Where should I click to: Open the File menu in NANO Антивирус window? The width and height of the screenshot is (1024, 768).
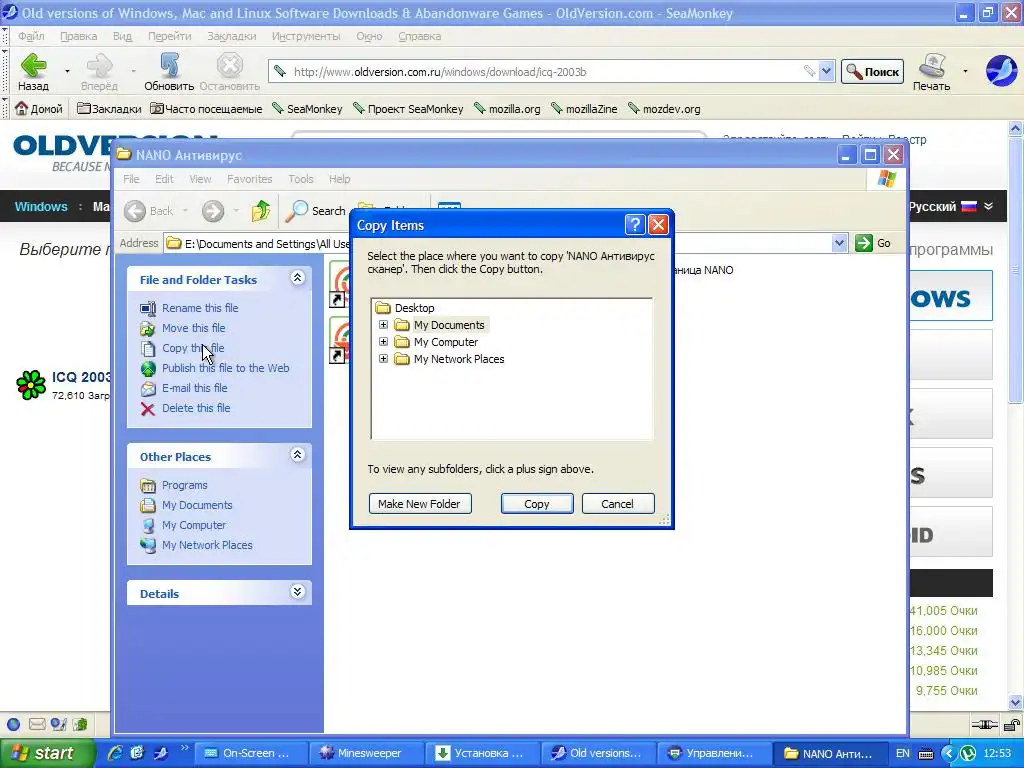tap(131, 178)
